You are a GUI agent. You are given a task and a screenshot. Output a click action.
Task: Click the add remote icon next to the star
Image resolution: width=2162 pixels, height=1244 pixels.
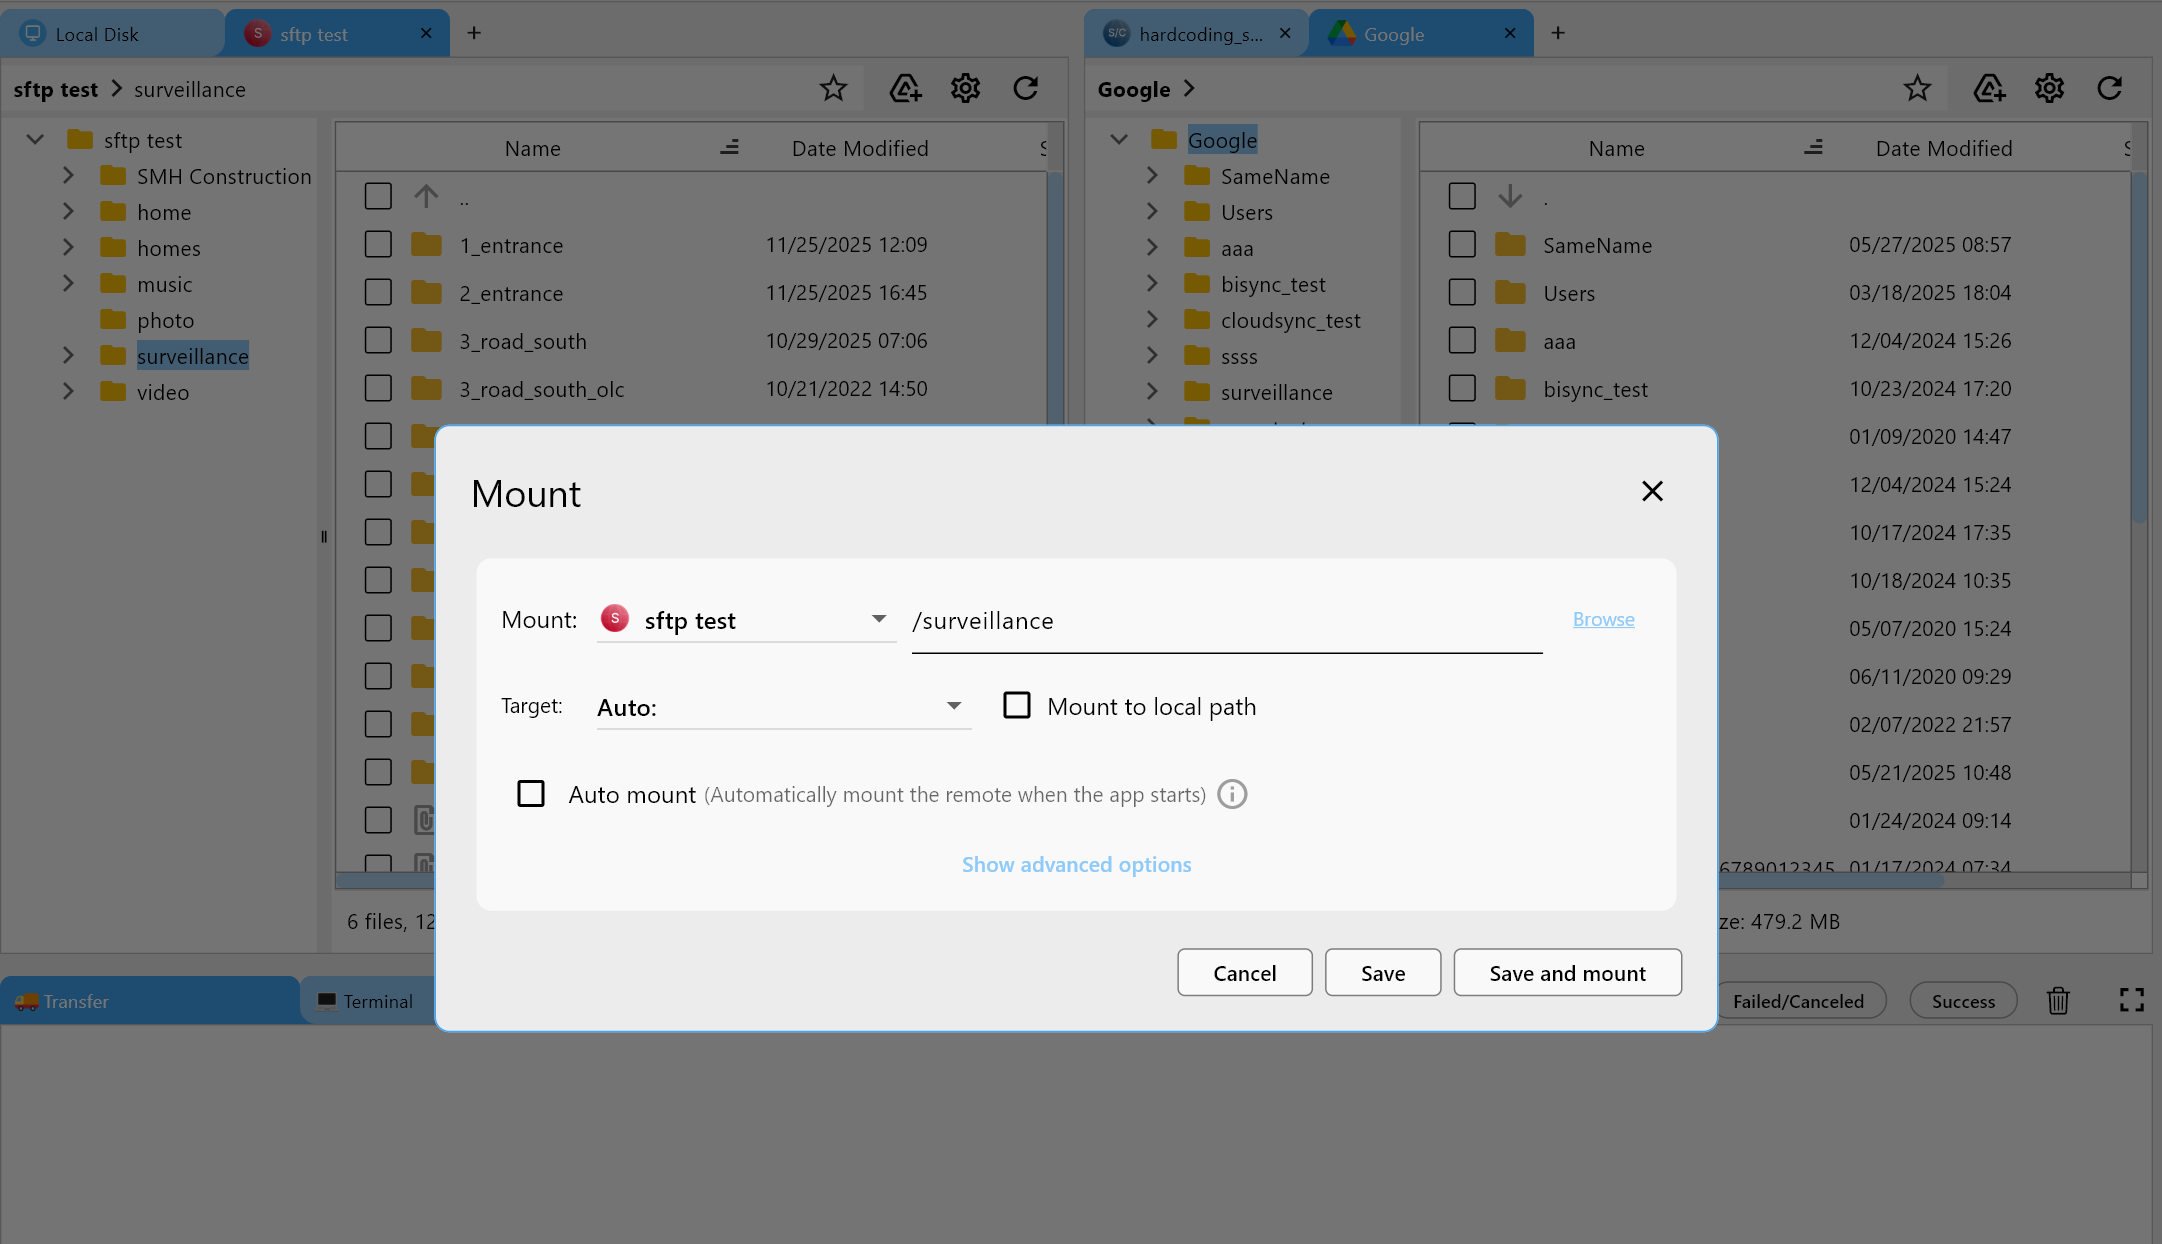pos(1988,88)
